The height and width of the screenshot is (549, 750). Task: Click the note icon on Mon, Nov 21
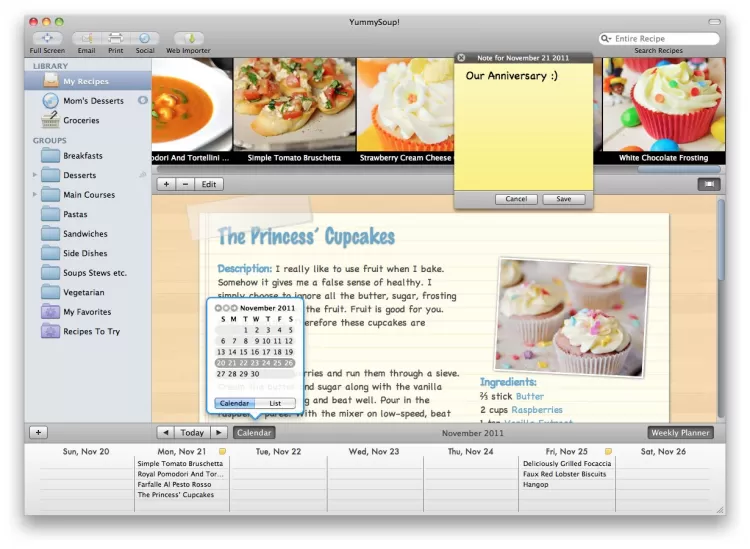point(222,451)
